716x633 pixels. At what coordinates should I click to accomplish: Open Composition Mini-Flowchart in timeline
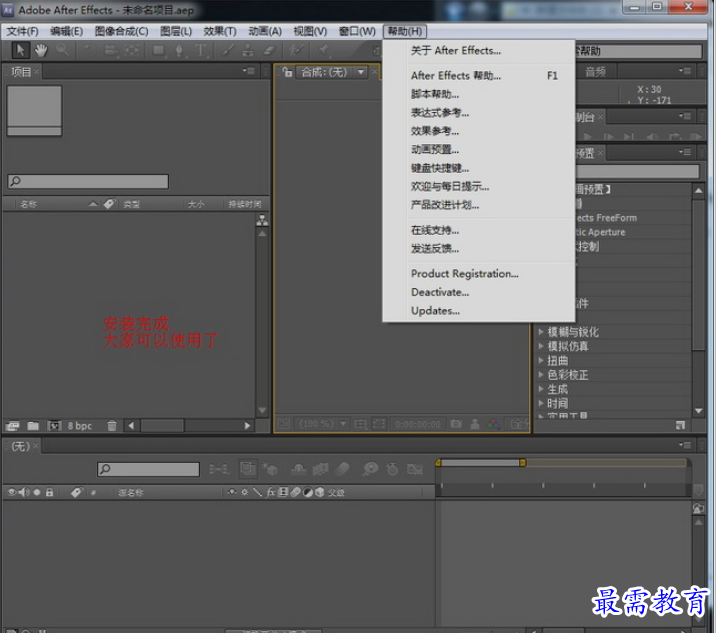tap(219, 469)
